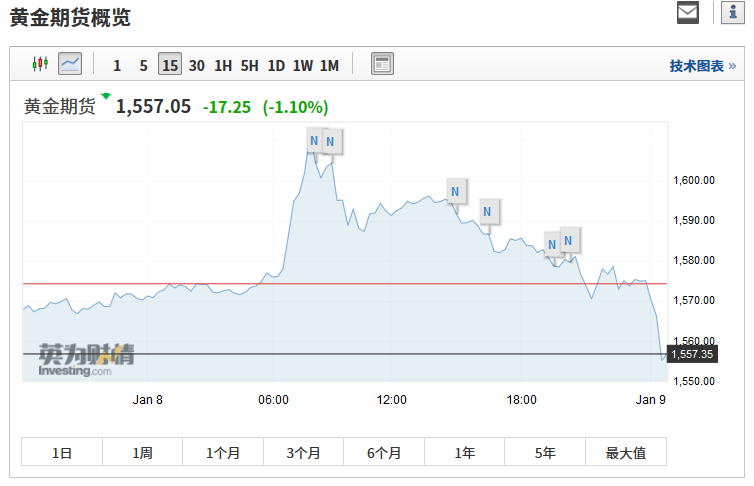
Task: Click the envelope mail icon
Action: (688, 13)
